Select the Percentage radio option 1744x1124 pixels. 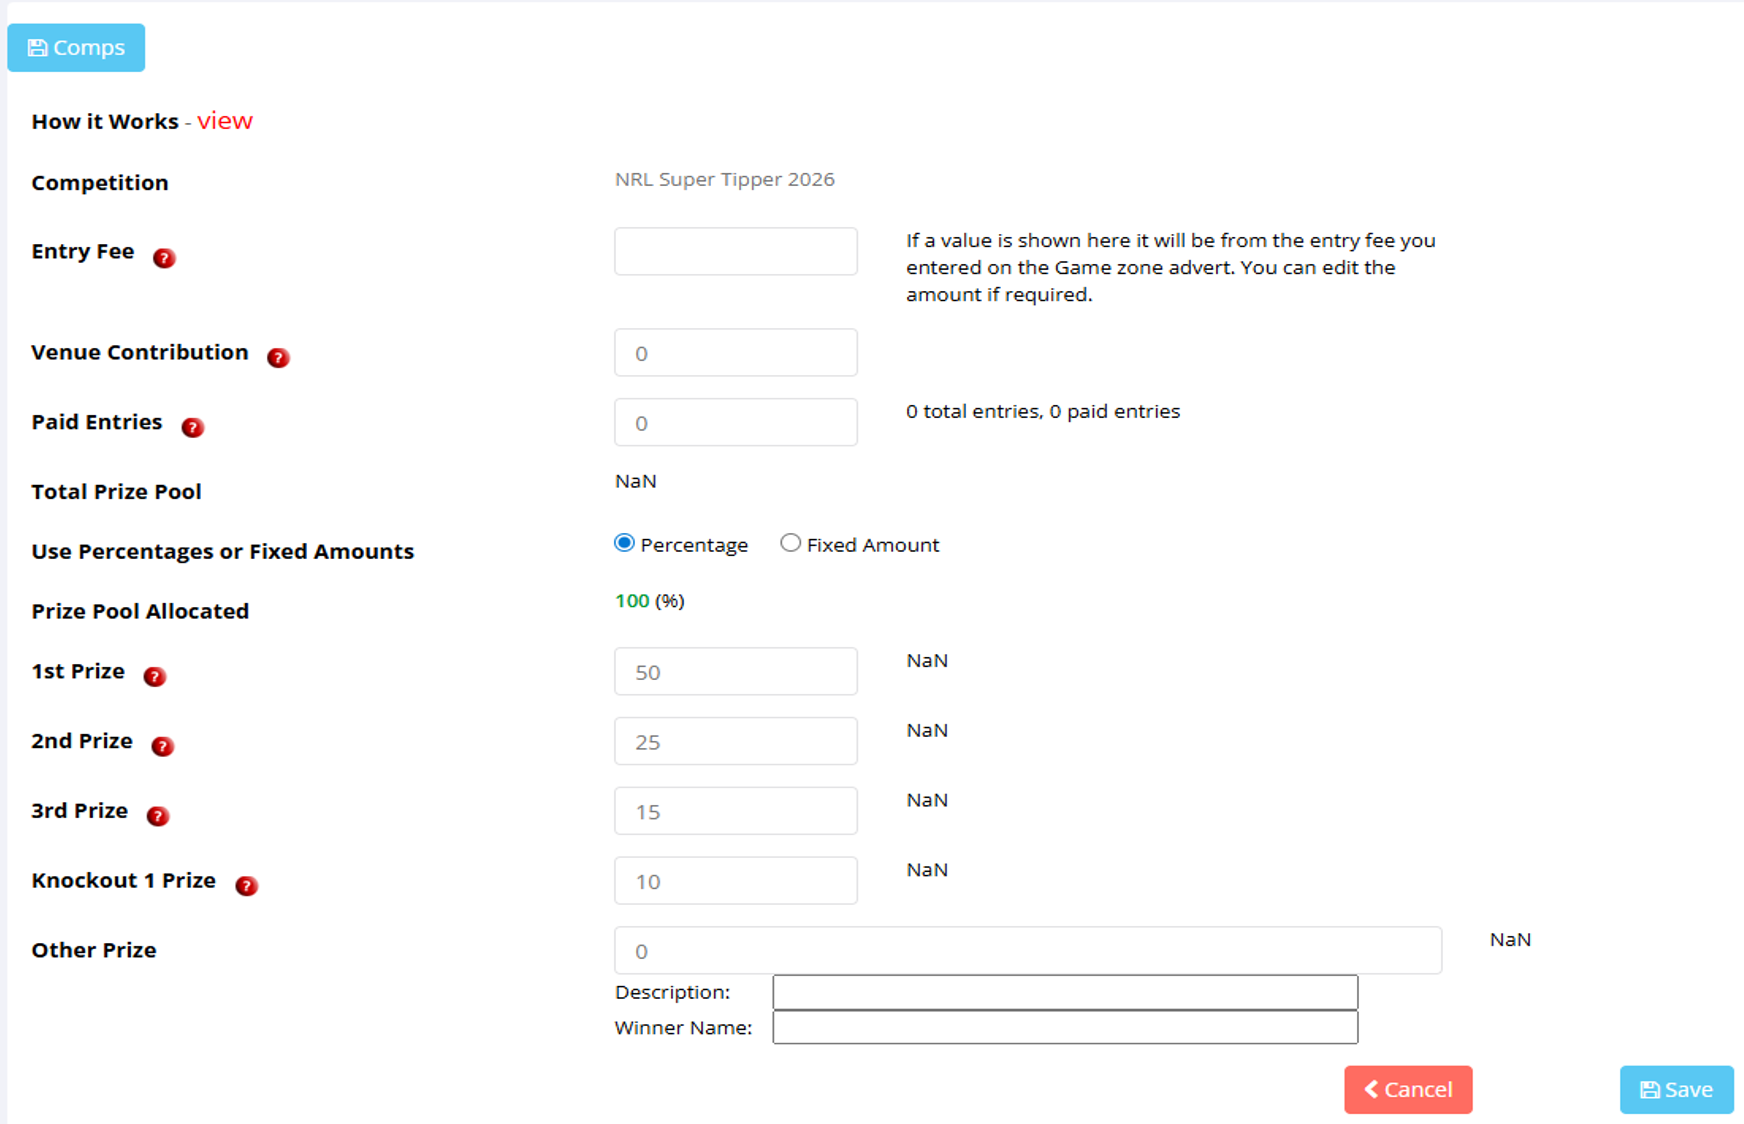point(624,543)
